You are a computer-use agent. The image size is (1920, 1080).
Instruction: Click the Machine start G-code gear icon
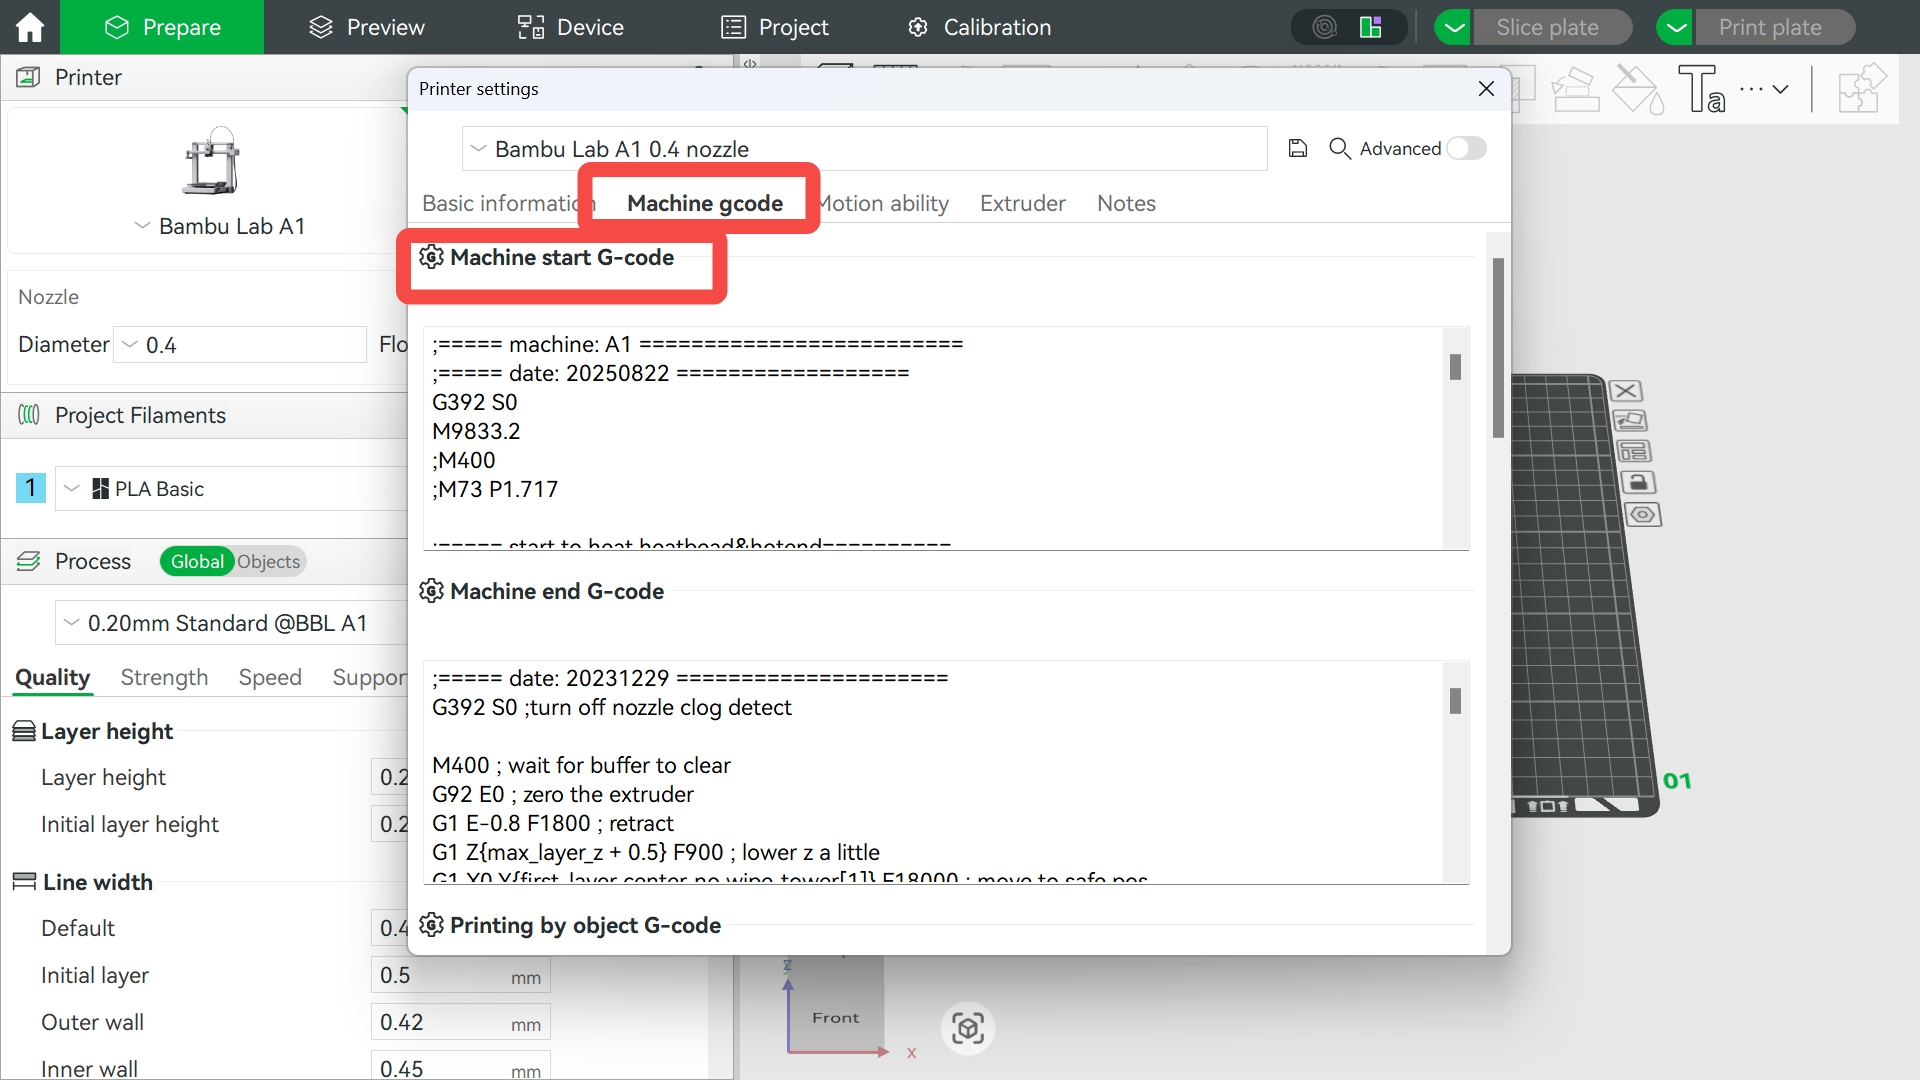coord(431,257)
